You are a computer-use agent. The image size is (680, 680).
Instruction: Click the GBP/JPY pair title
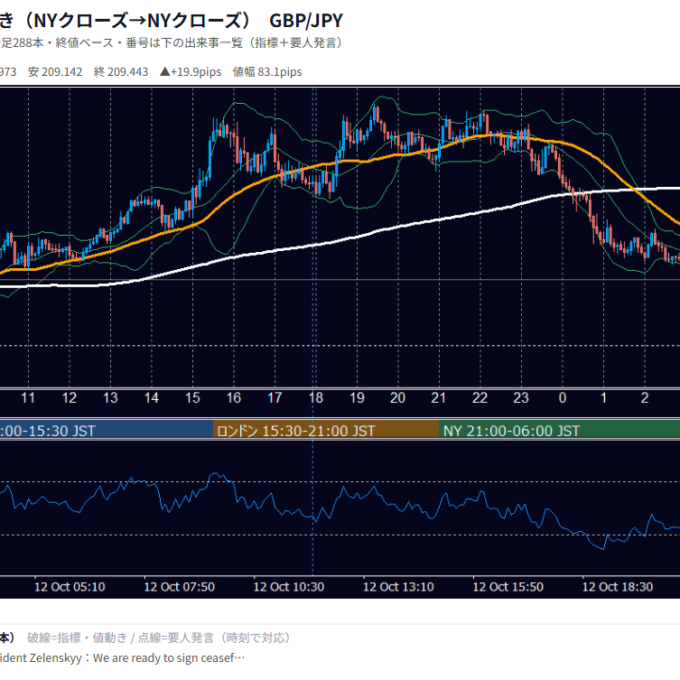306,20
